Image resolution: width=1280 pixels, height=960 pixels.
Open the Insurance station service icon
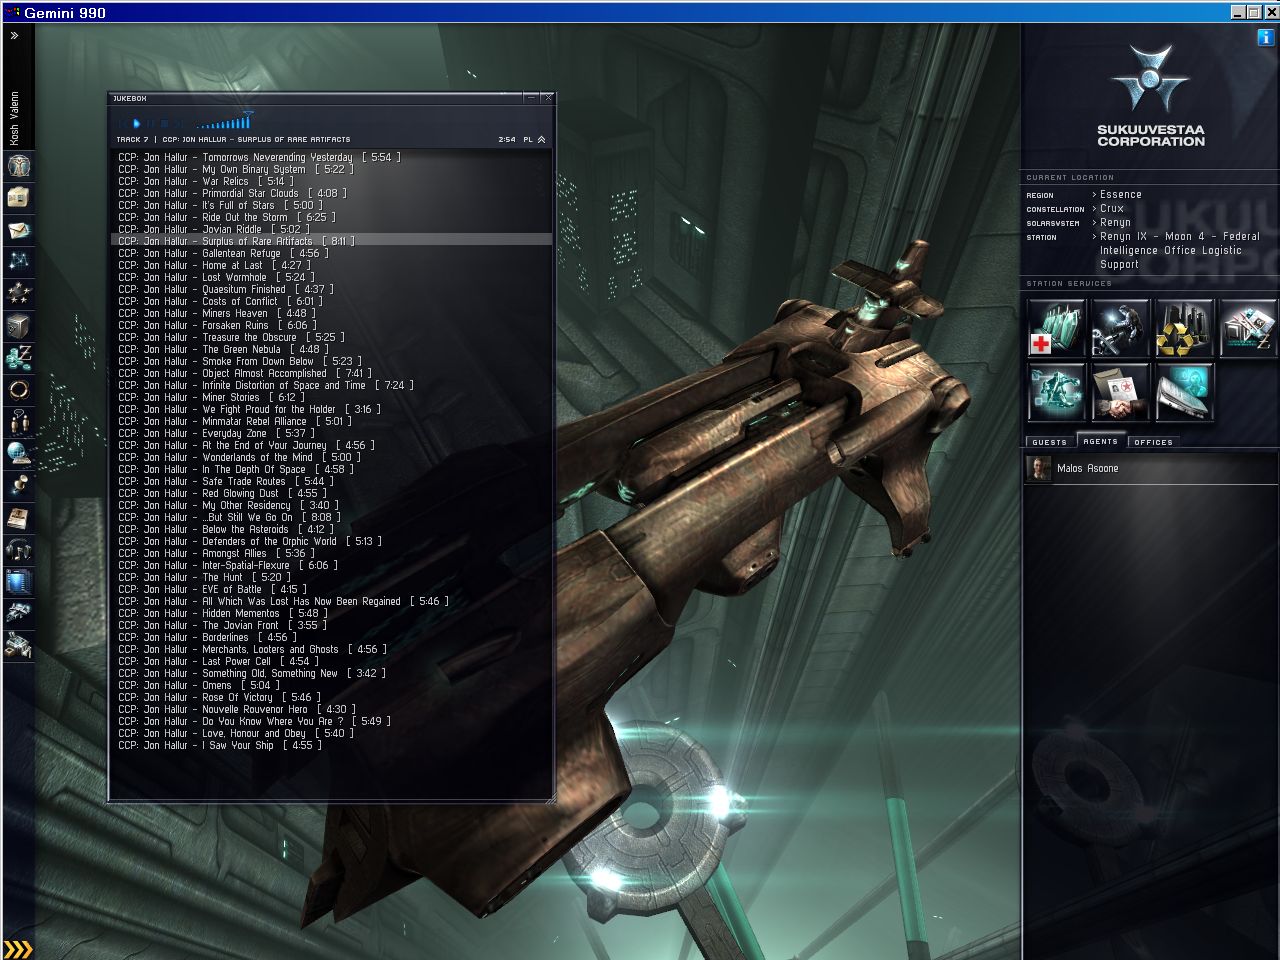click(1184, 392)
